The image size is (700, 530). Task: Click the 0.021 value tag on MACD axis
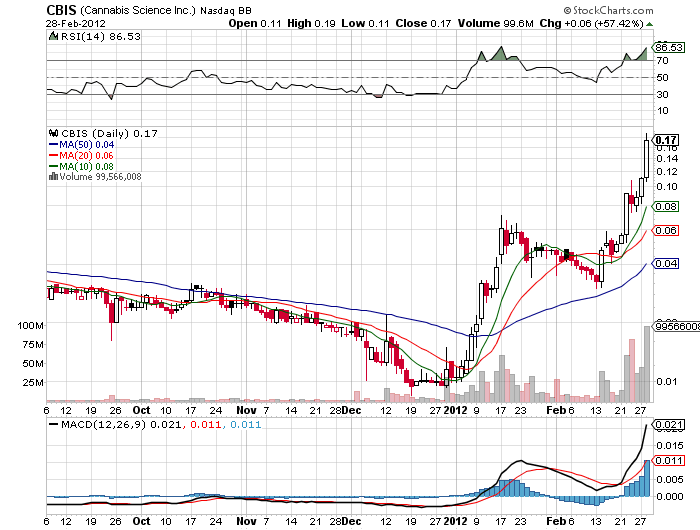point(669,425)
